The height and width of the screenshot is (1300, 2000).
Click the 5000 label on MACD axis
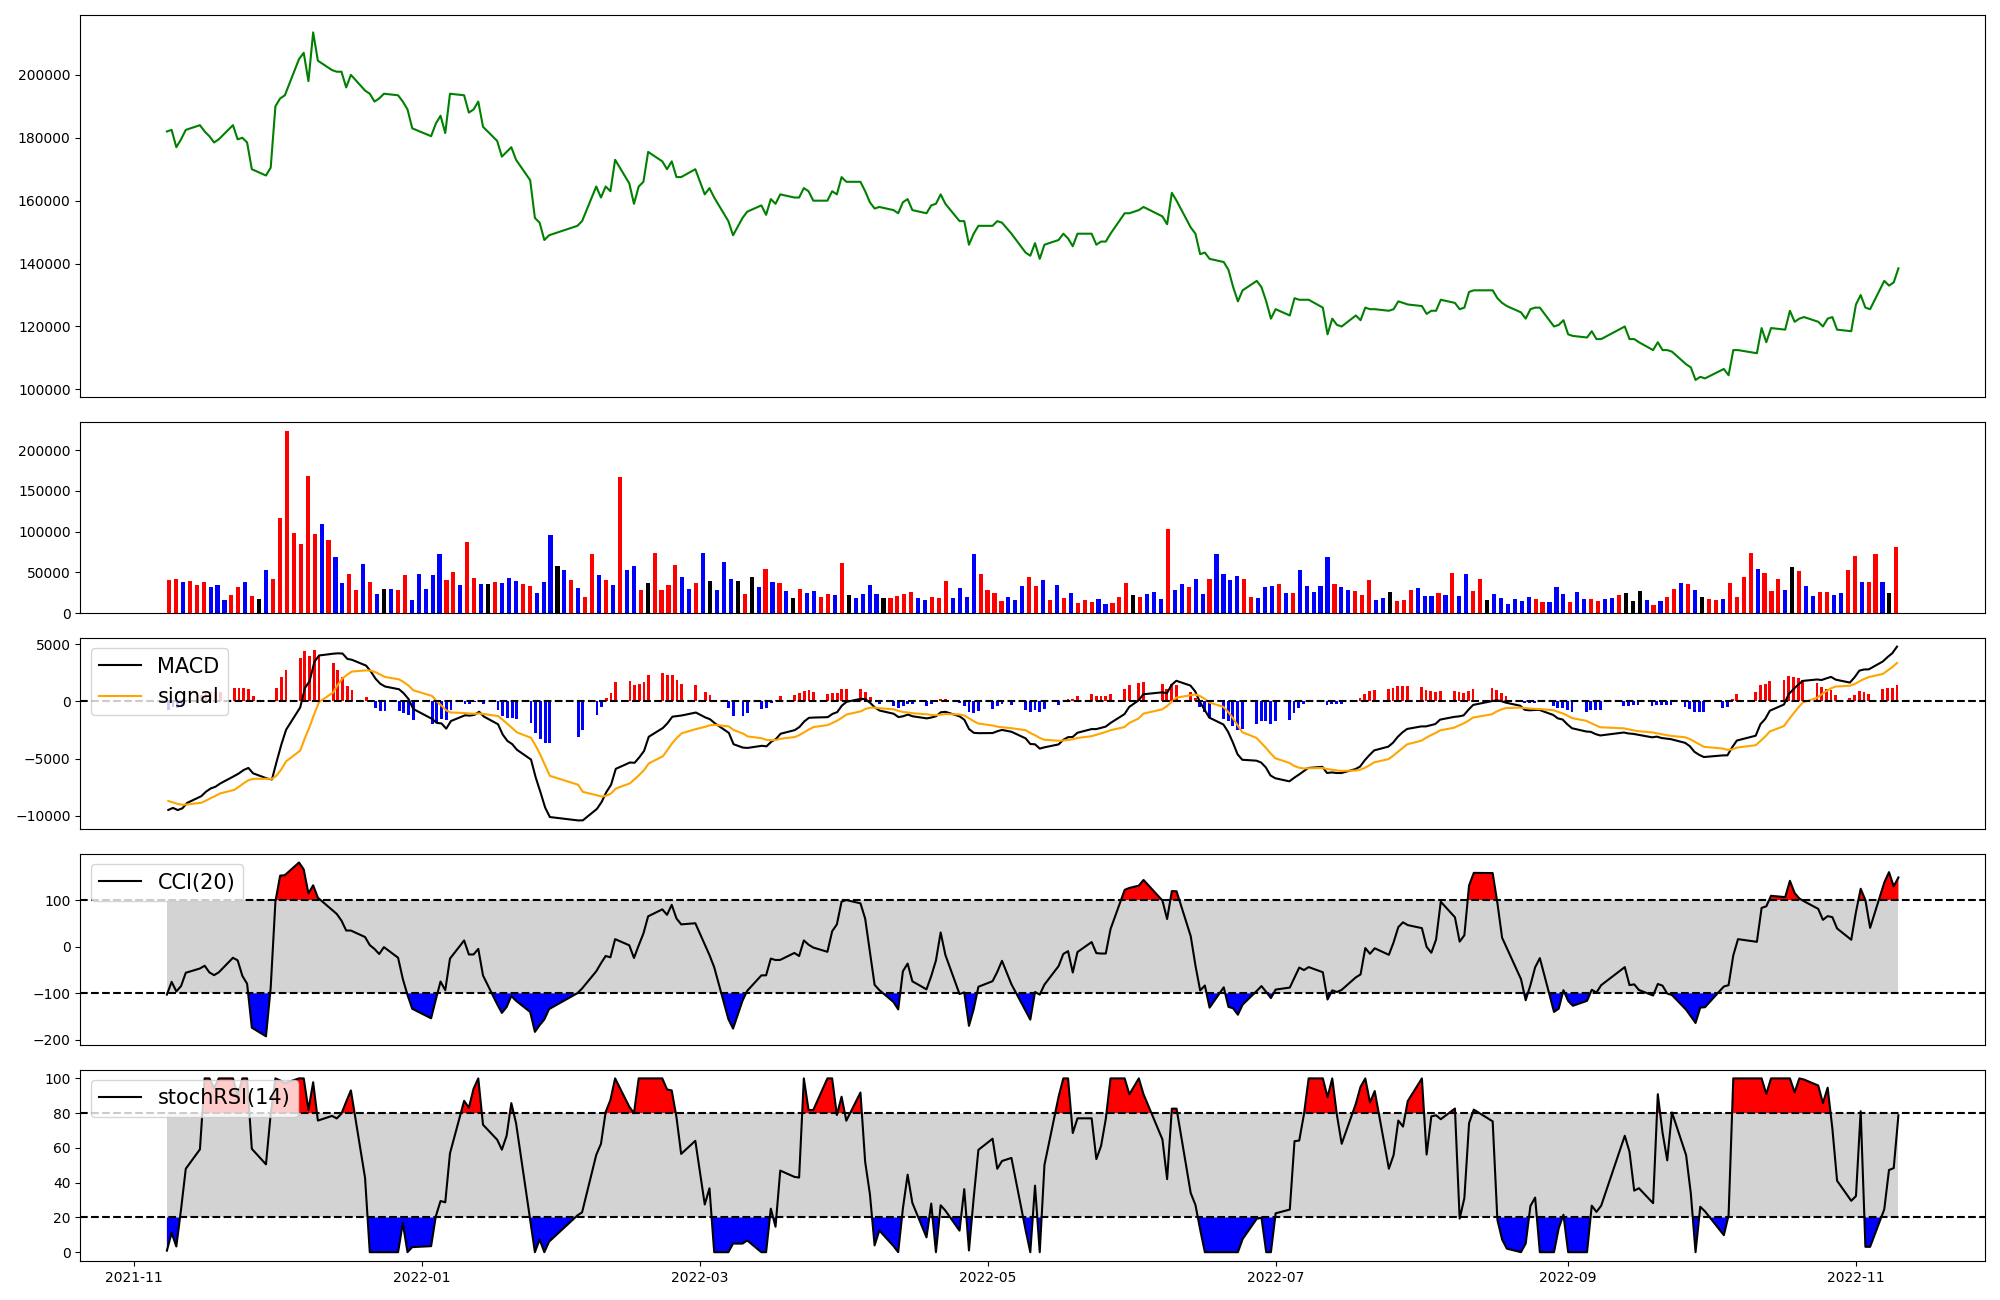(52, 645)
